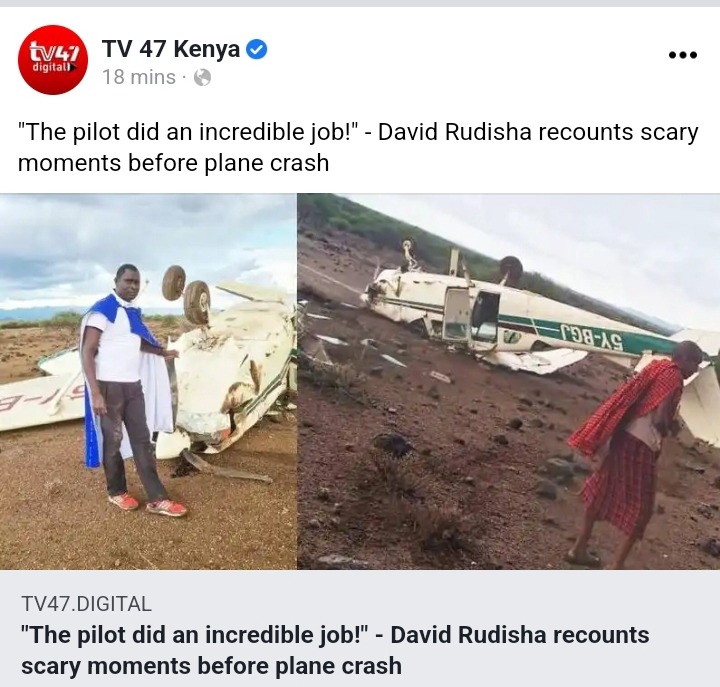Click the "moments before plane crash" caption line
720x687 pixels.
(x=173, y=163)
